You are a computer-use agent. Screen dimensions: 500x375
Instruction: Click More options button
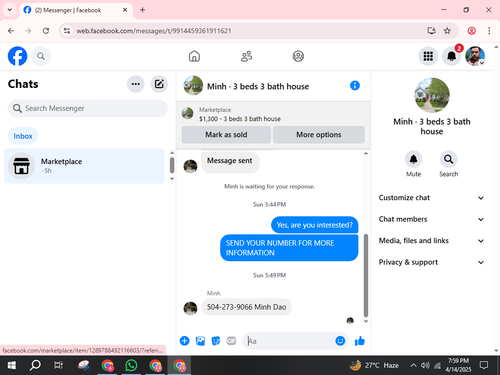click(x=319, y=135)
